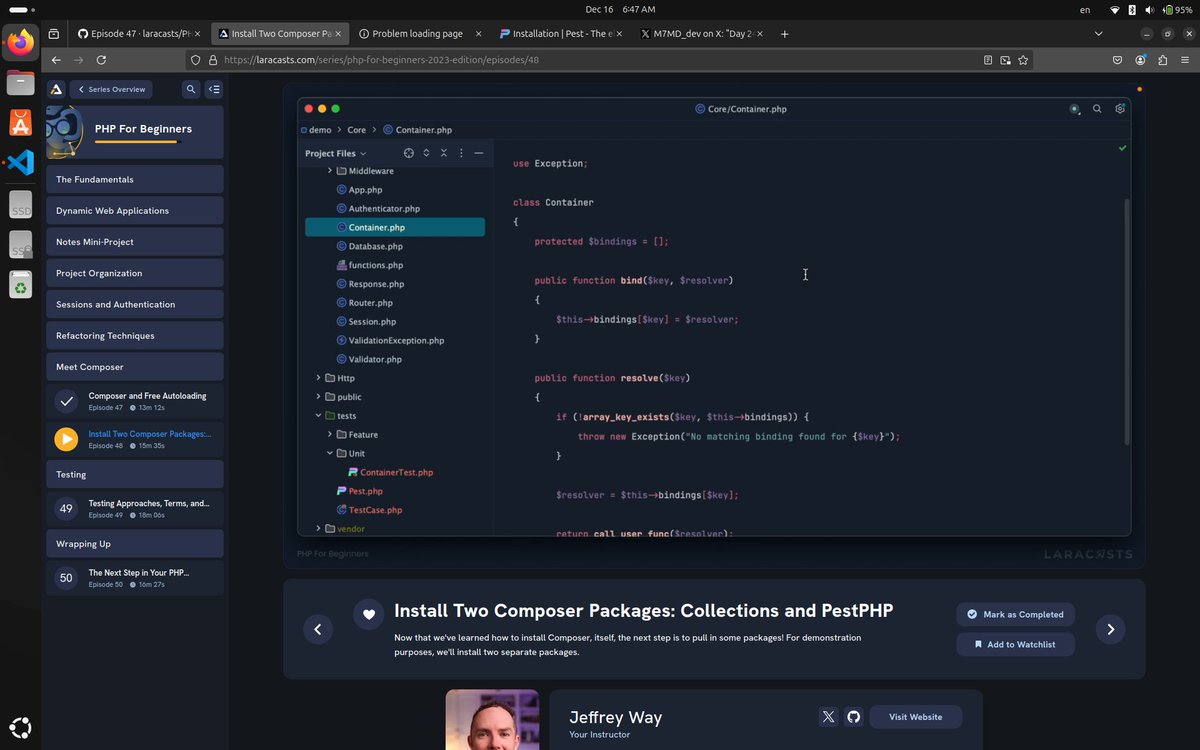
Task: Collapse the Testing section
Action: click(x=135, y=474)
